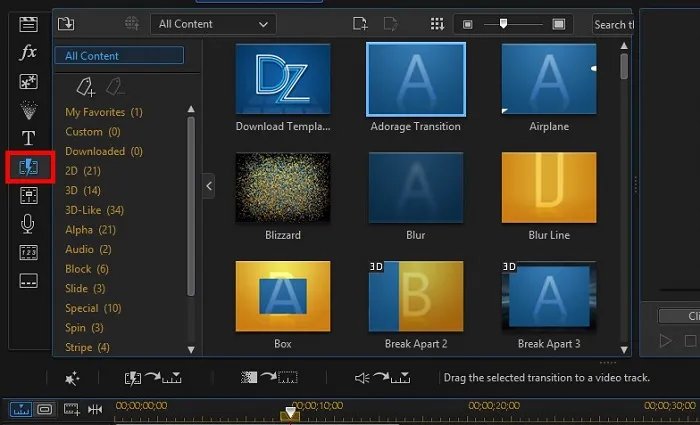Screen dimensions: 700x425
Task: Click the library search field
Action: (613, 25)
